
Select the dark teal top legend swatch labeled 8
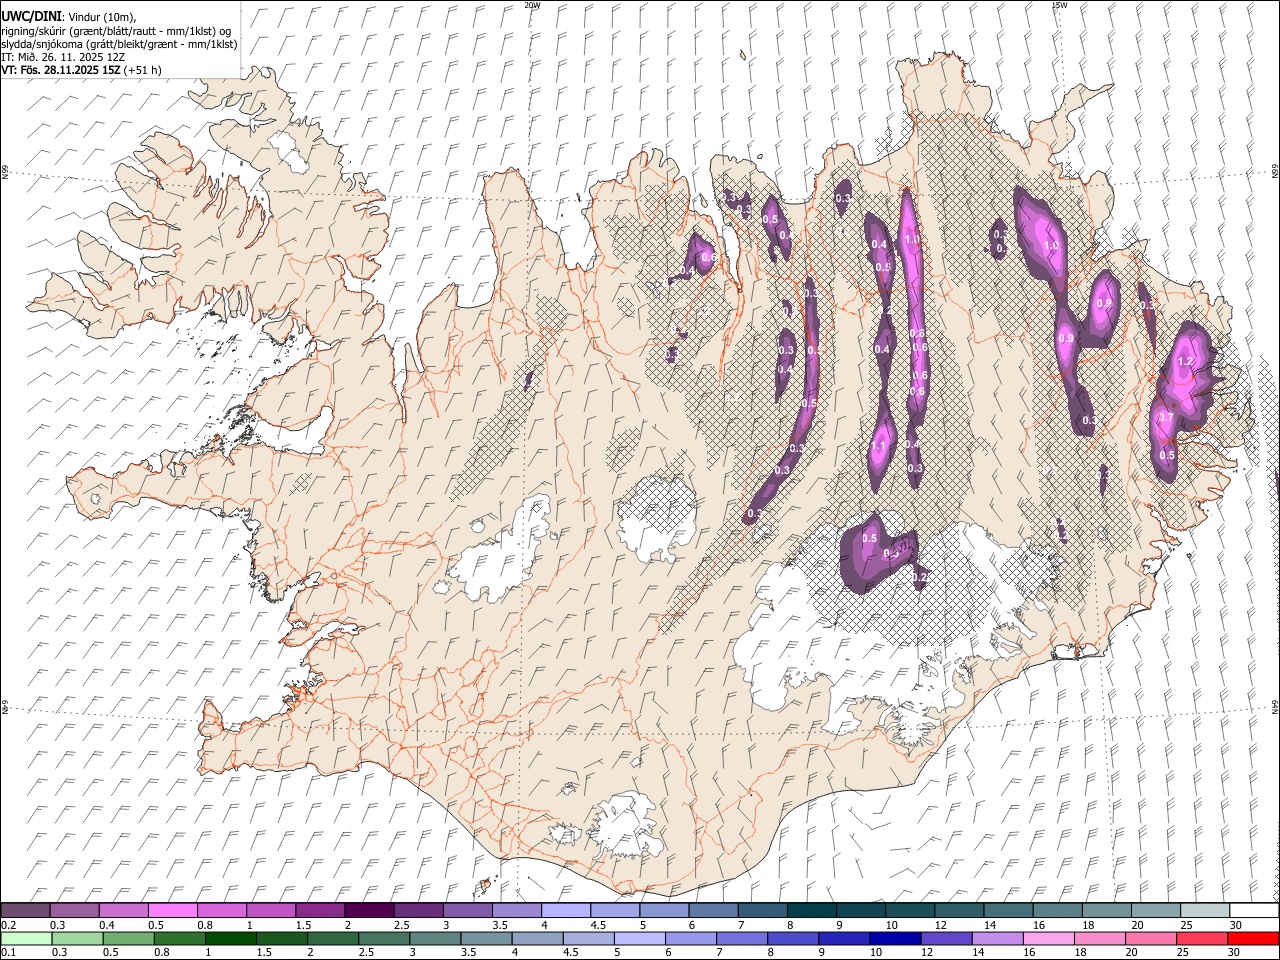pyautogui.click(x=811, y=910)
